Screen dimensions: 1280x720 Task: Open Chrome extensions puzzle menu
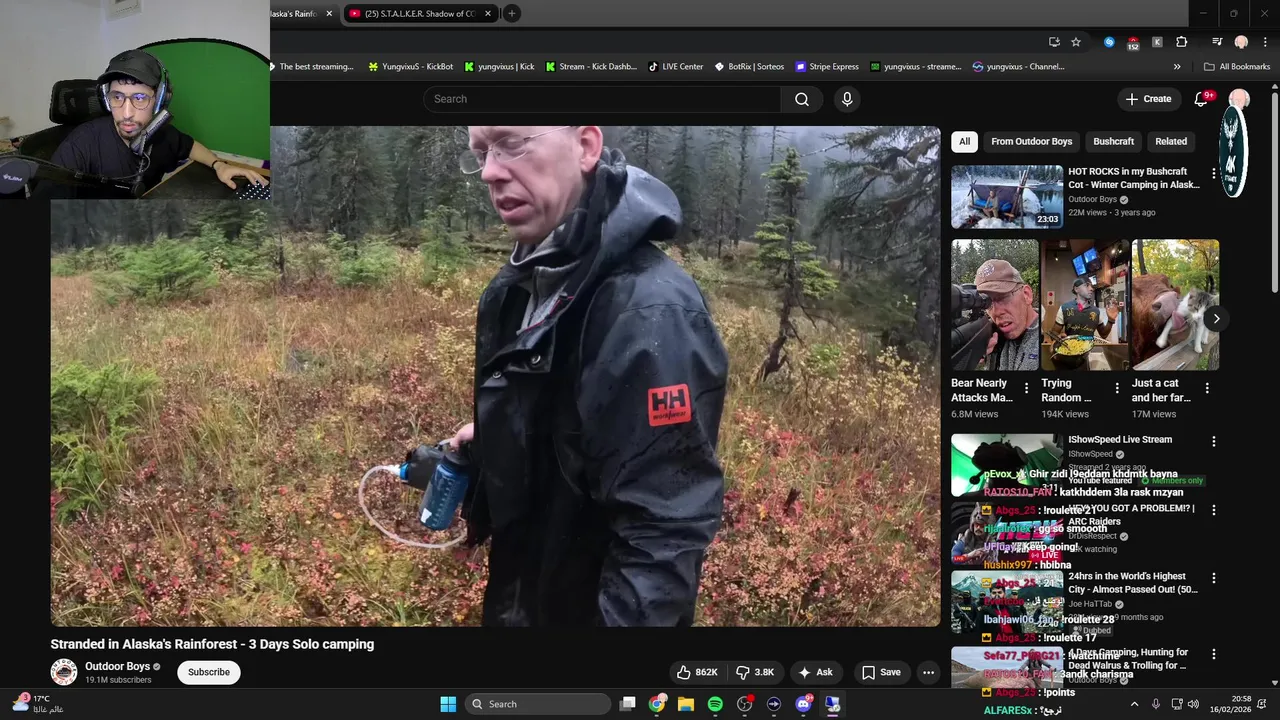(1182, 42)
